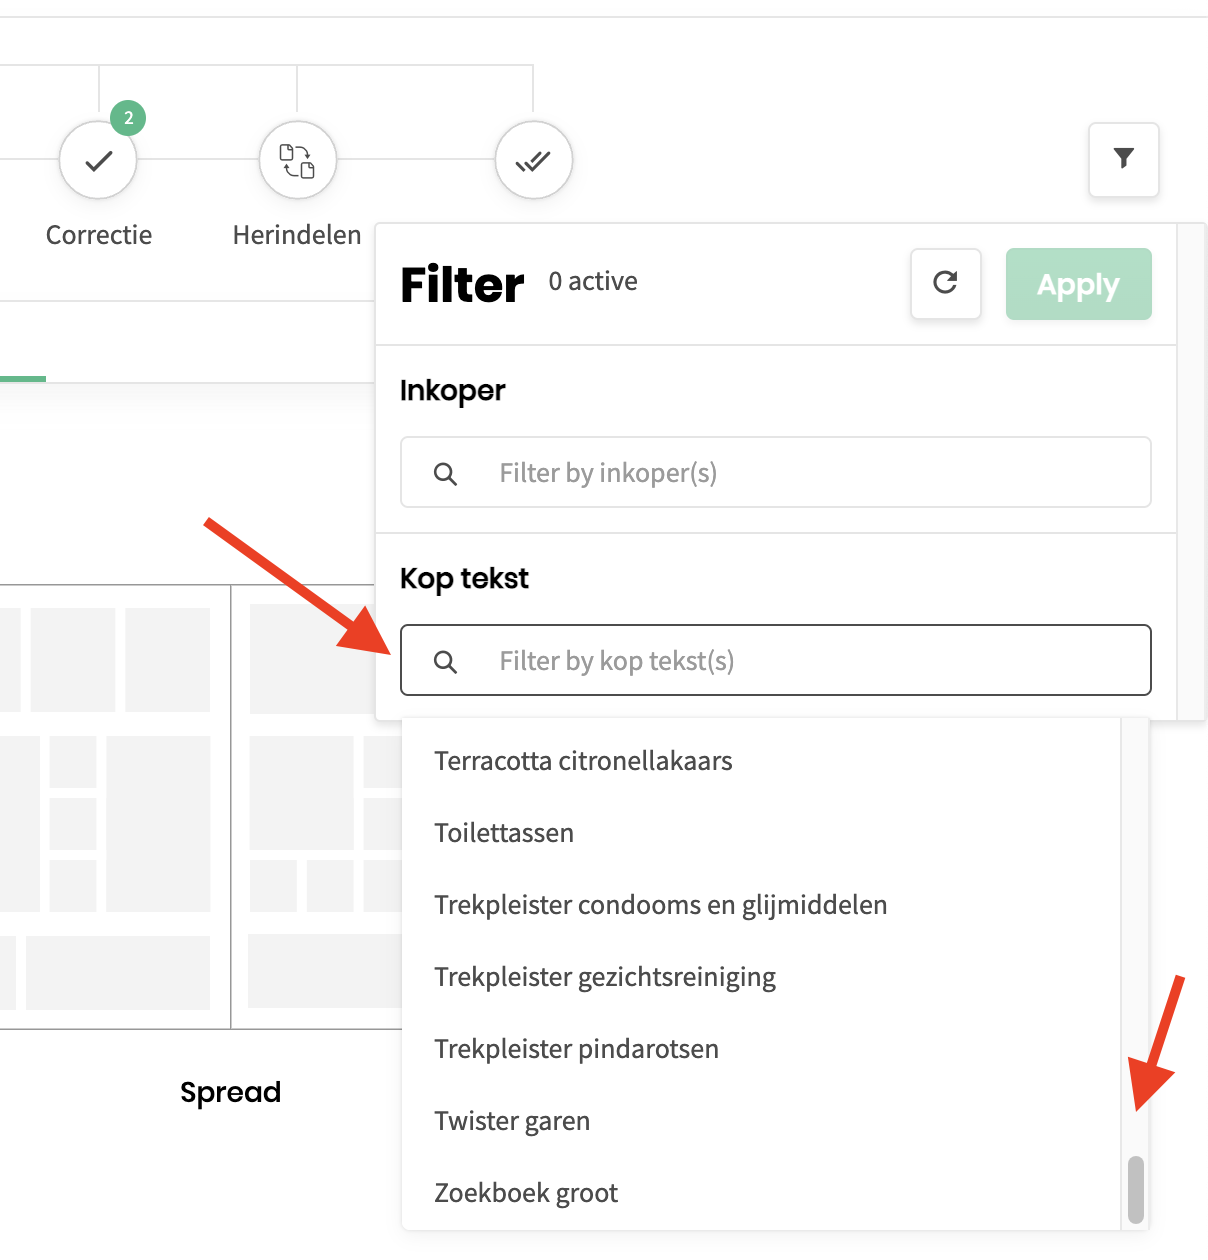
Task: Click the Correctie step label
Action: point(99,235)
